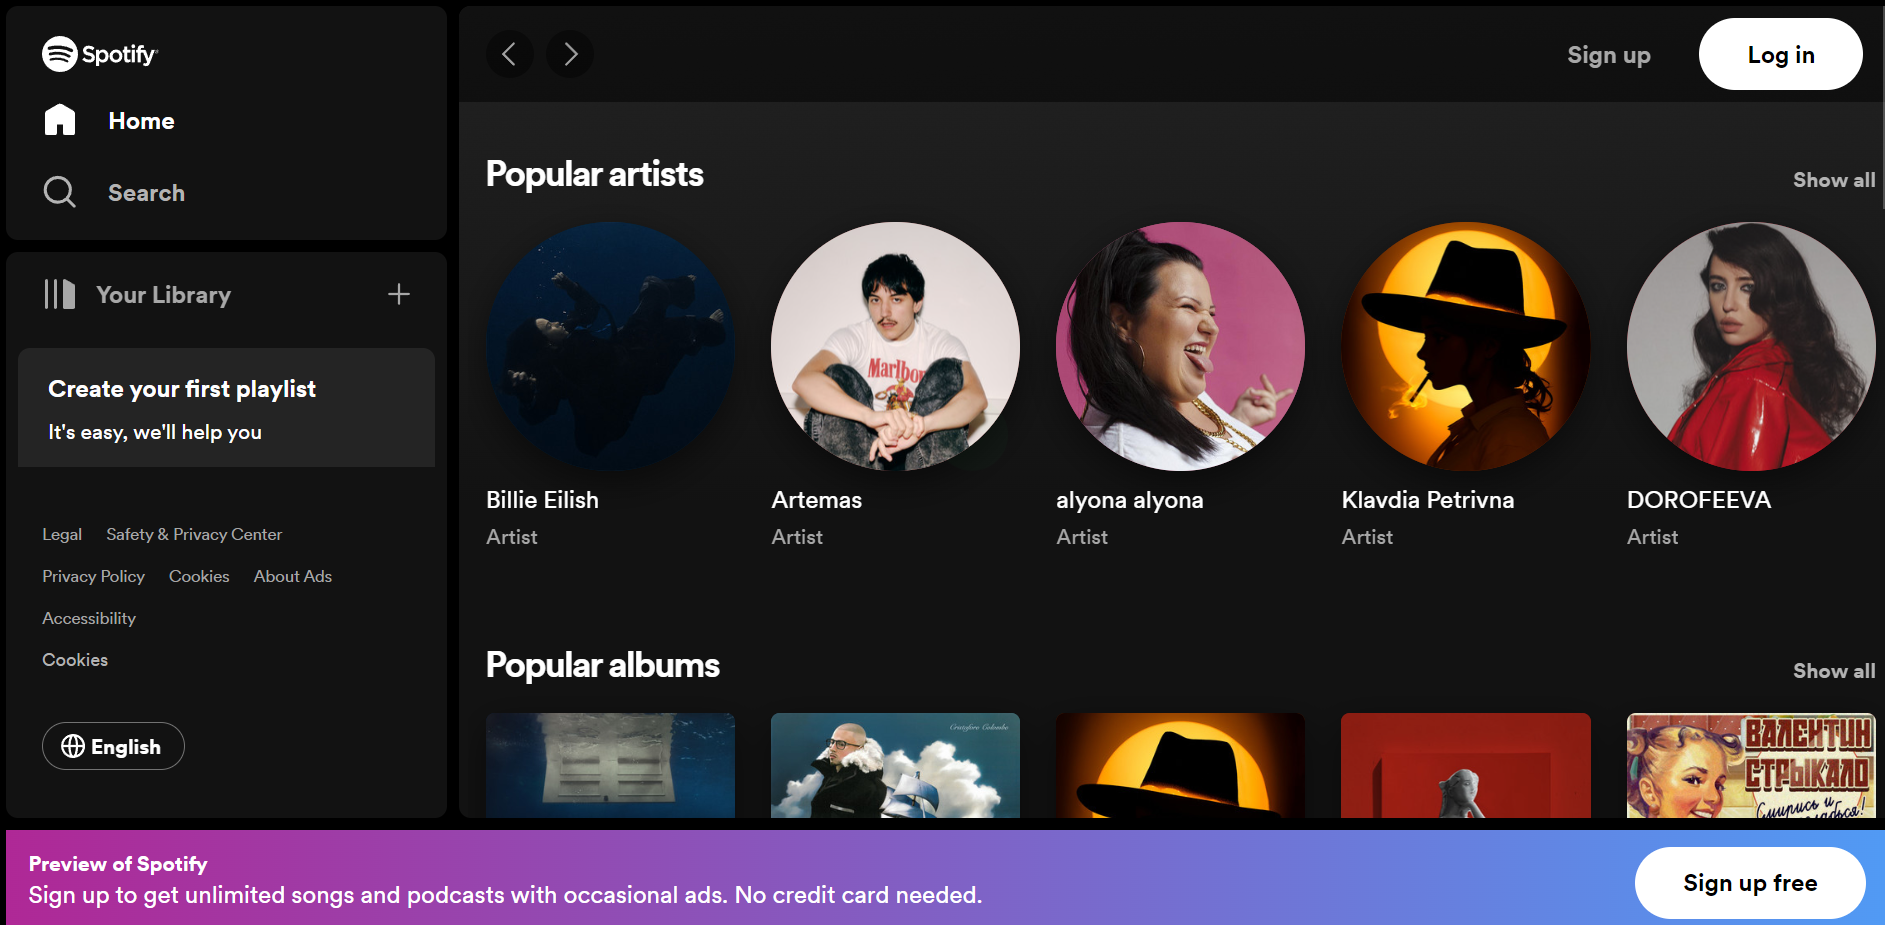Open the underwater album cover
The image size is (1885, 925).
[610, 765]
